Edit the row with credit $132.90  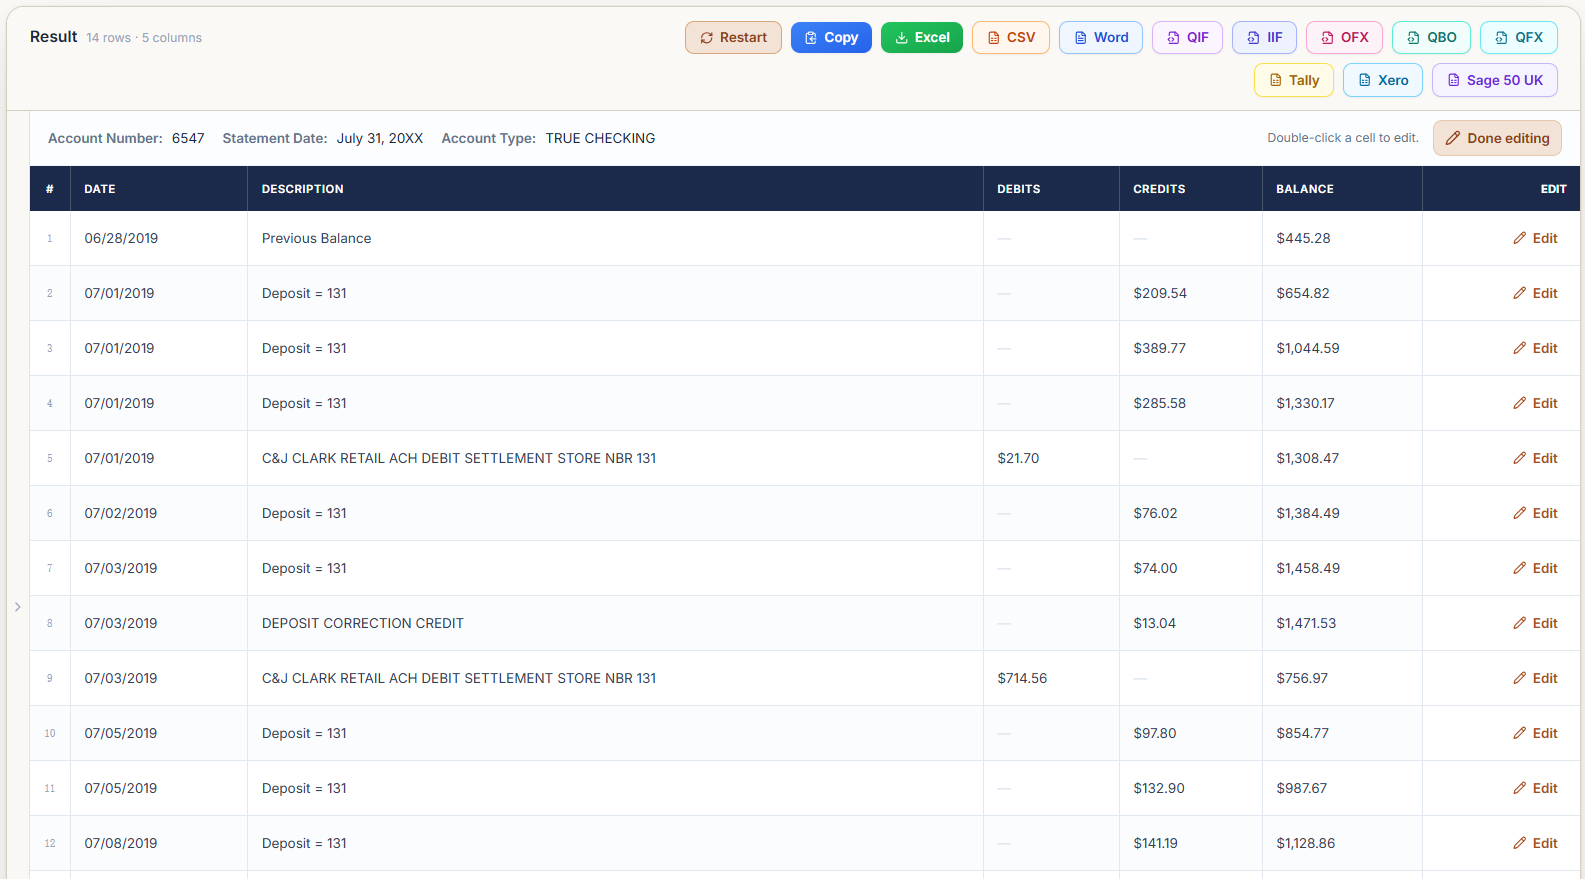click(1535, 789)
